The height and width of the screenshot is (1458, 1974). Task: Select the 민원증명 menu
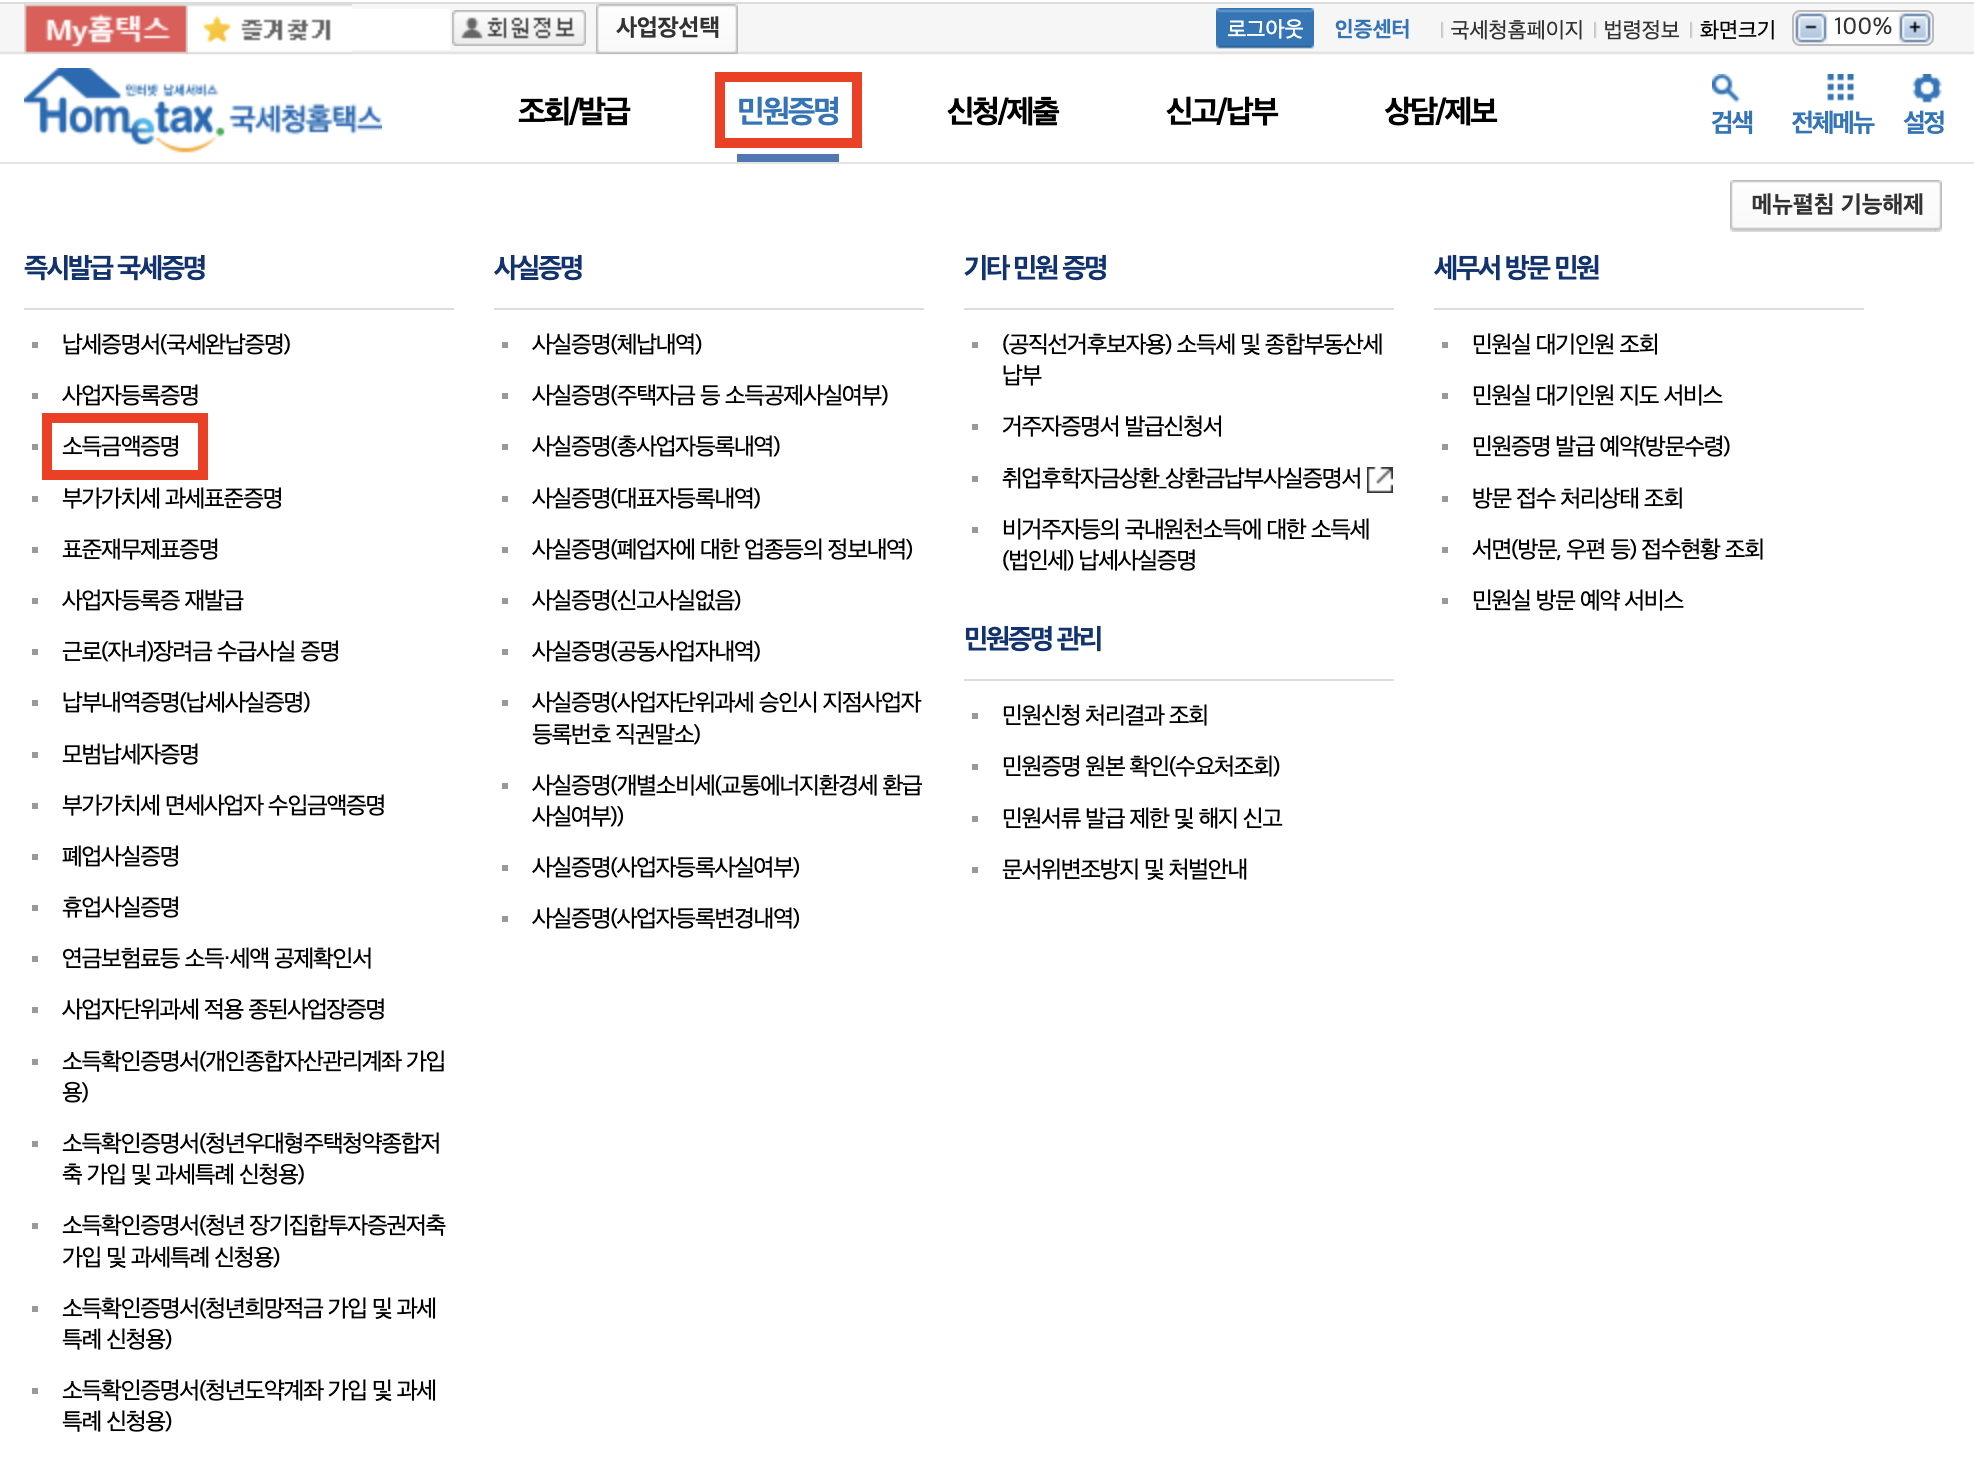click(x=788, y=111)
